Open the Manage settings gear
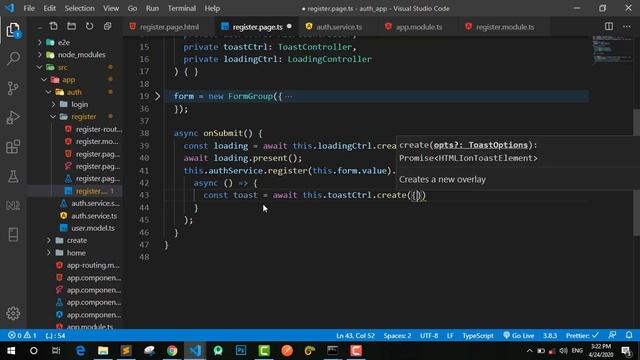The image size is (640, 360). point(13,313)
